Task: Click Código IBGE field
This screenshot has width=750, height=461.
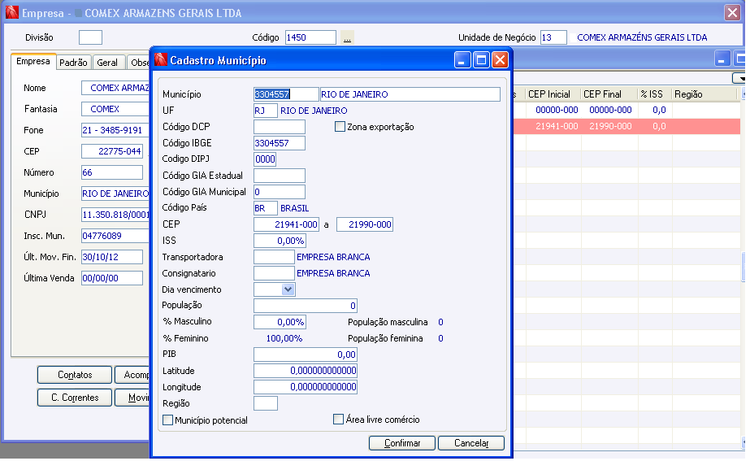Action: (x=279, y=143)
